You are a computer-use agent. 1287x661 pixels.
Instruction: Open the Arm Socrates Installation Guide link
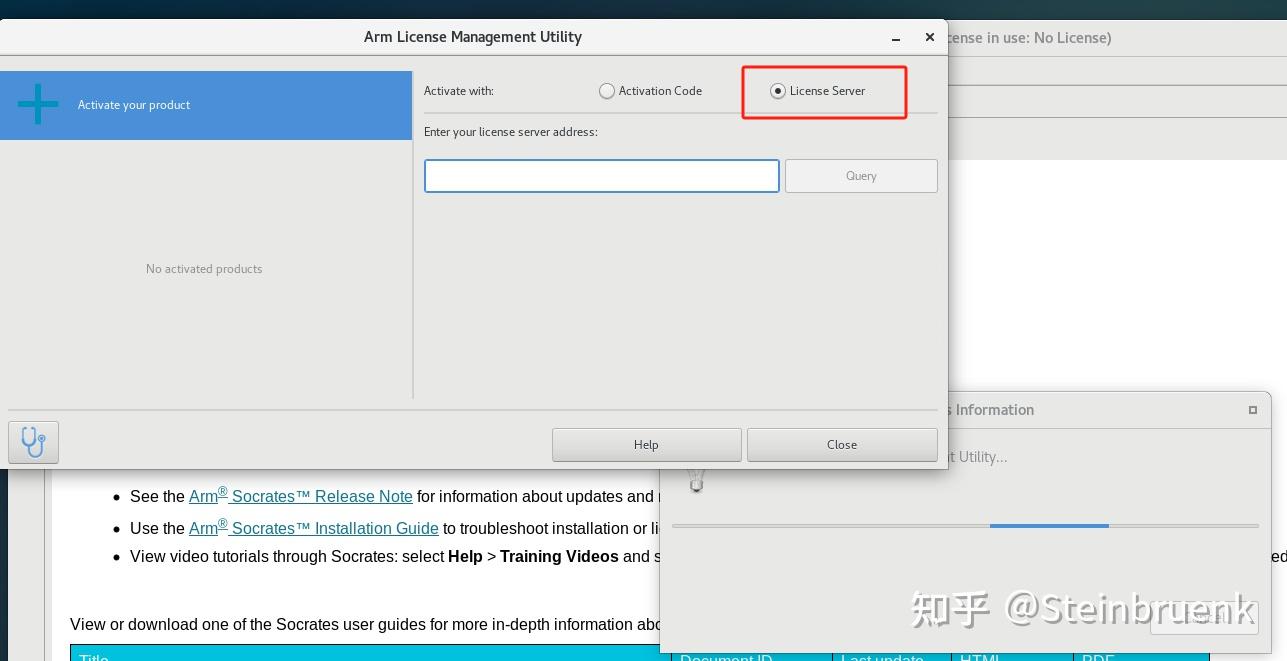pyautogui.click(x=314, y=528)
